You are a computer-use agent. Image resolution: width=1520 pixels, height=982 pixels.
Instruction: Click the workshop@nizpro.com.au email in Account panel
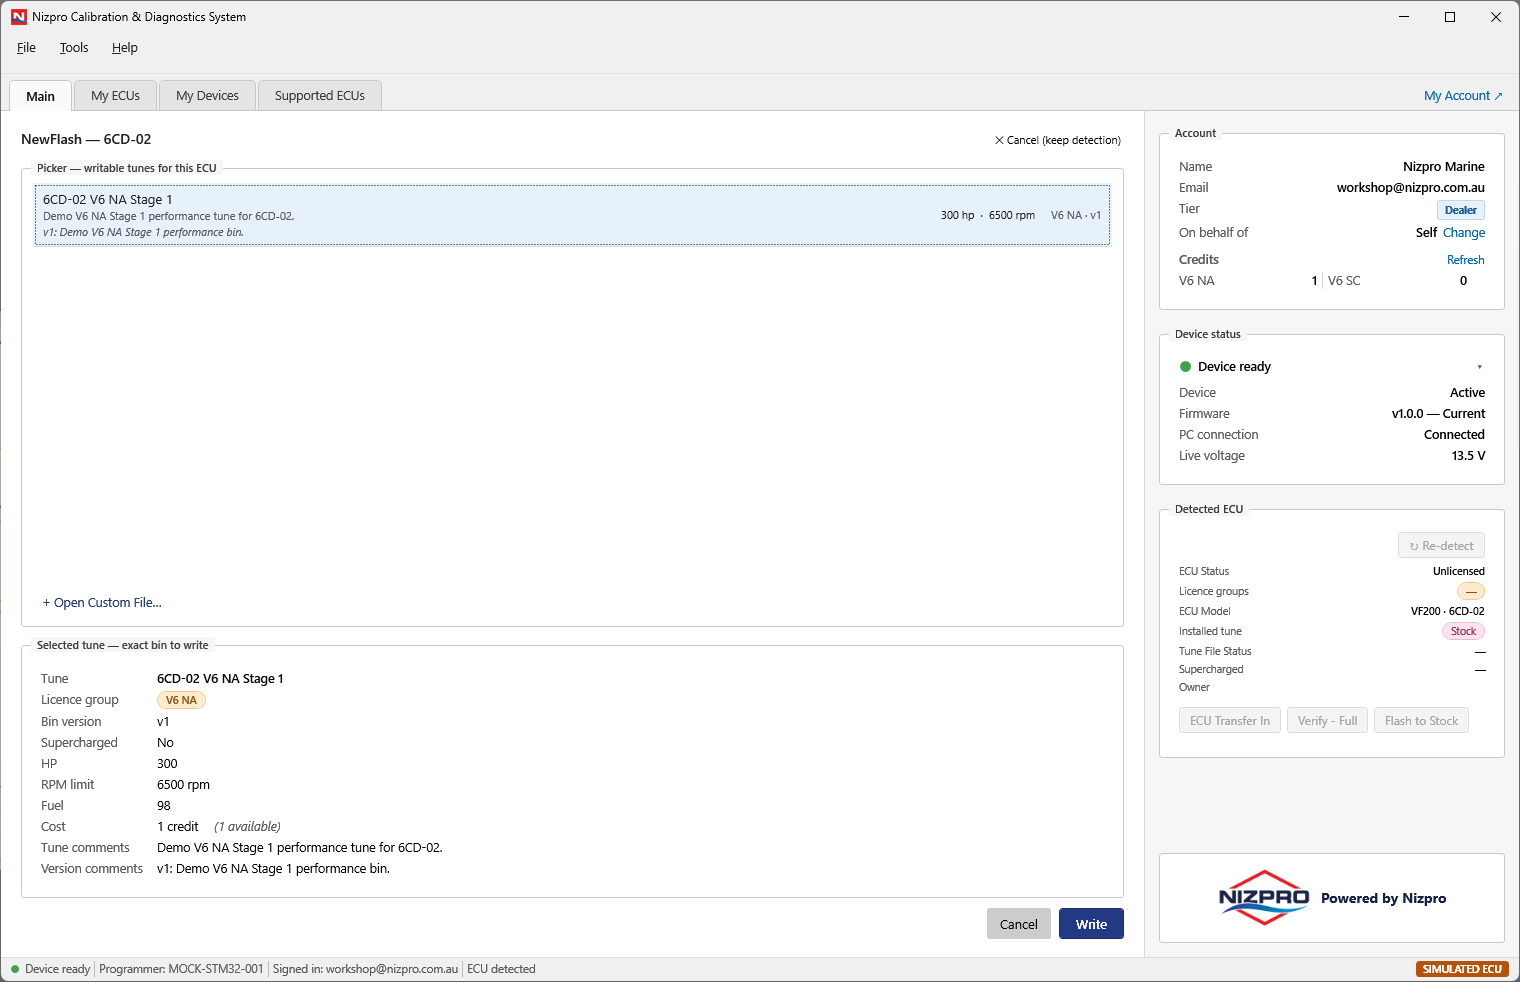click(x=1410, y=188)
